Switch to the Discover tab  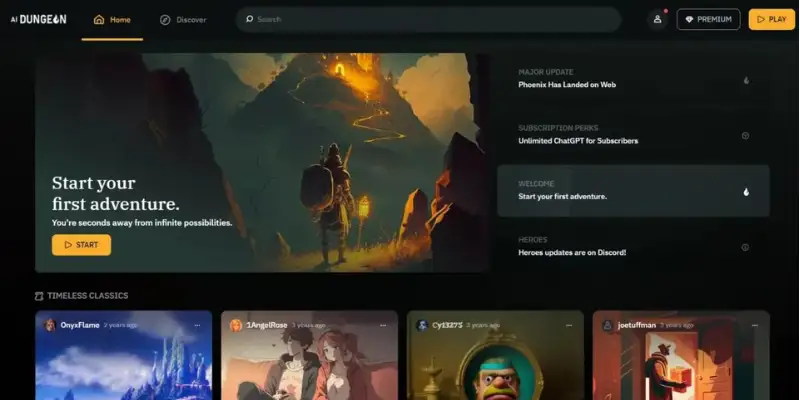(183, 20)
